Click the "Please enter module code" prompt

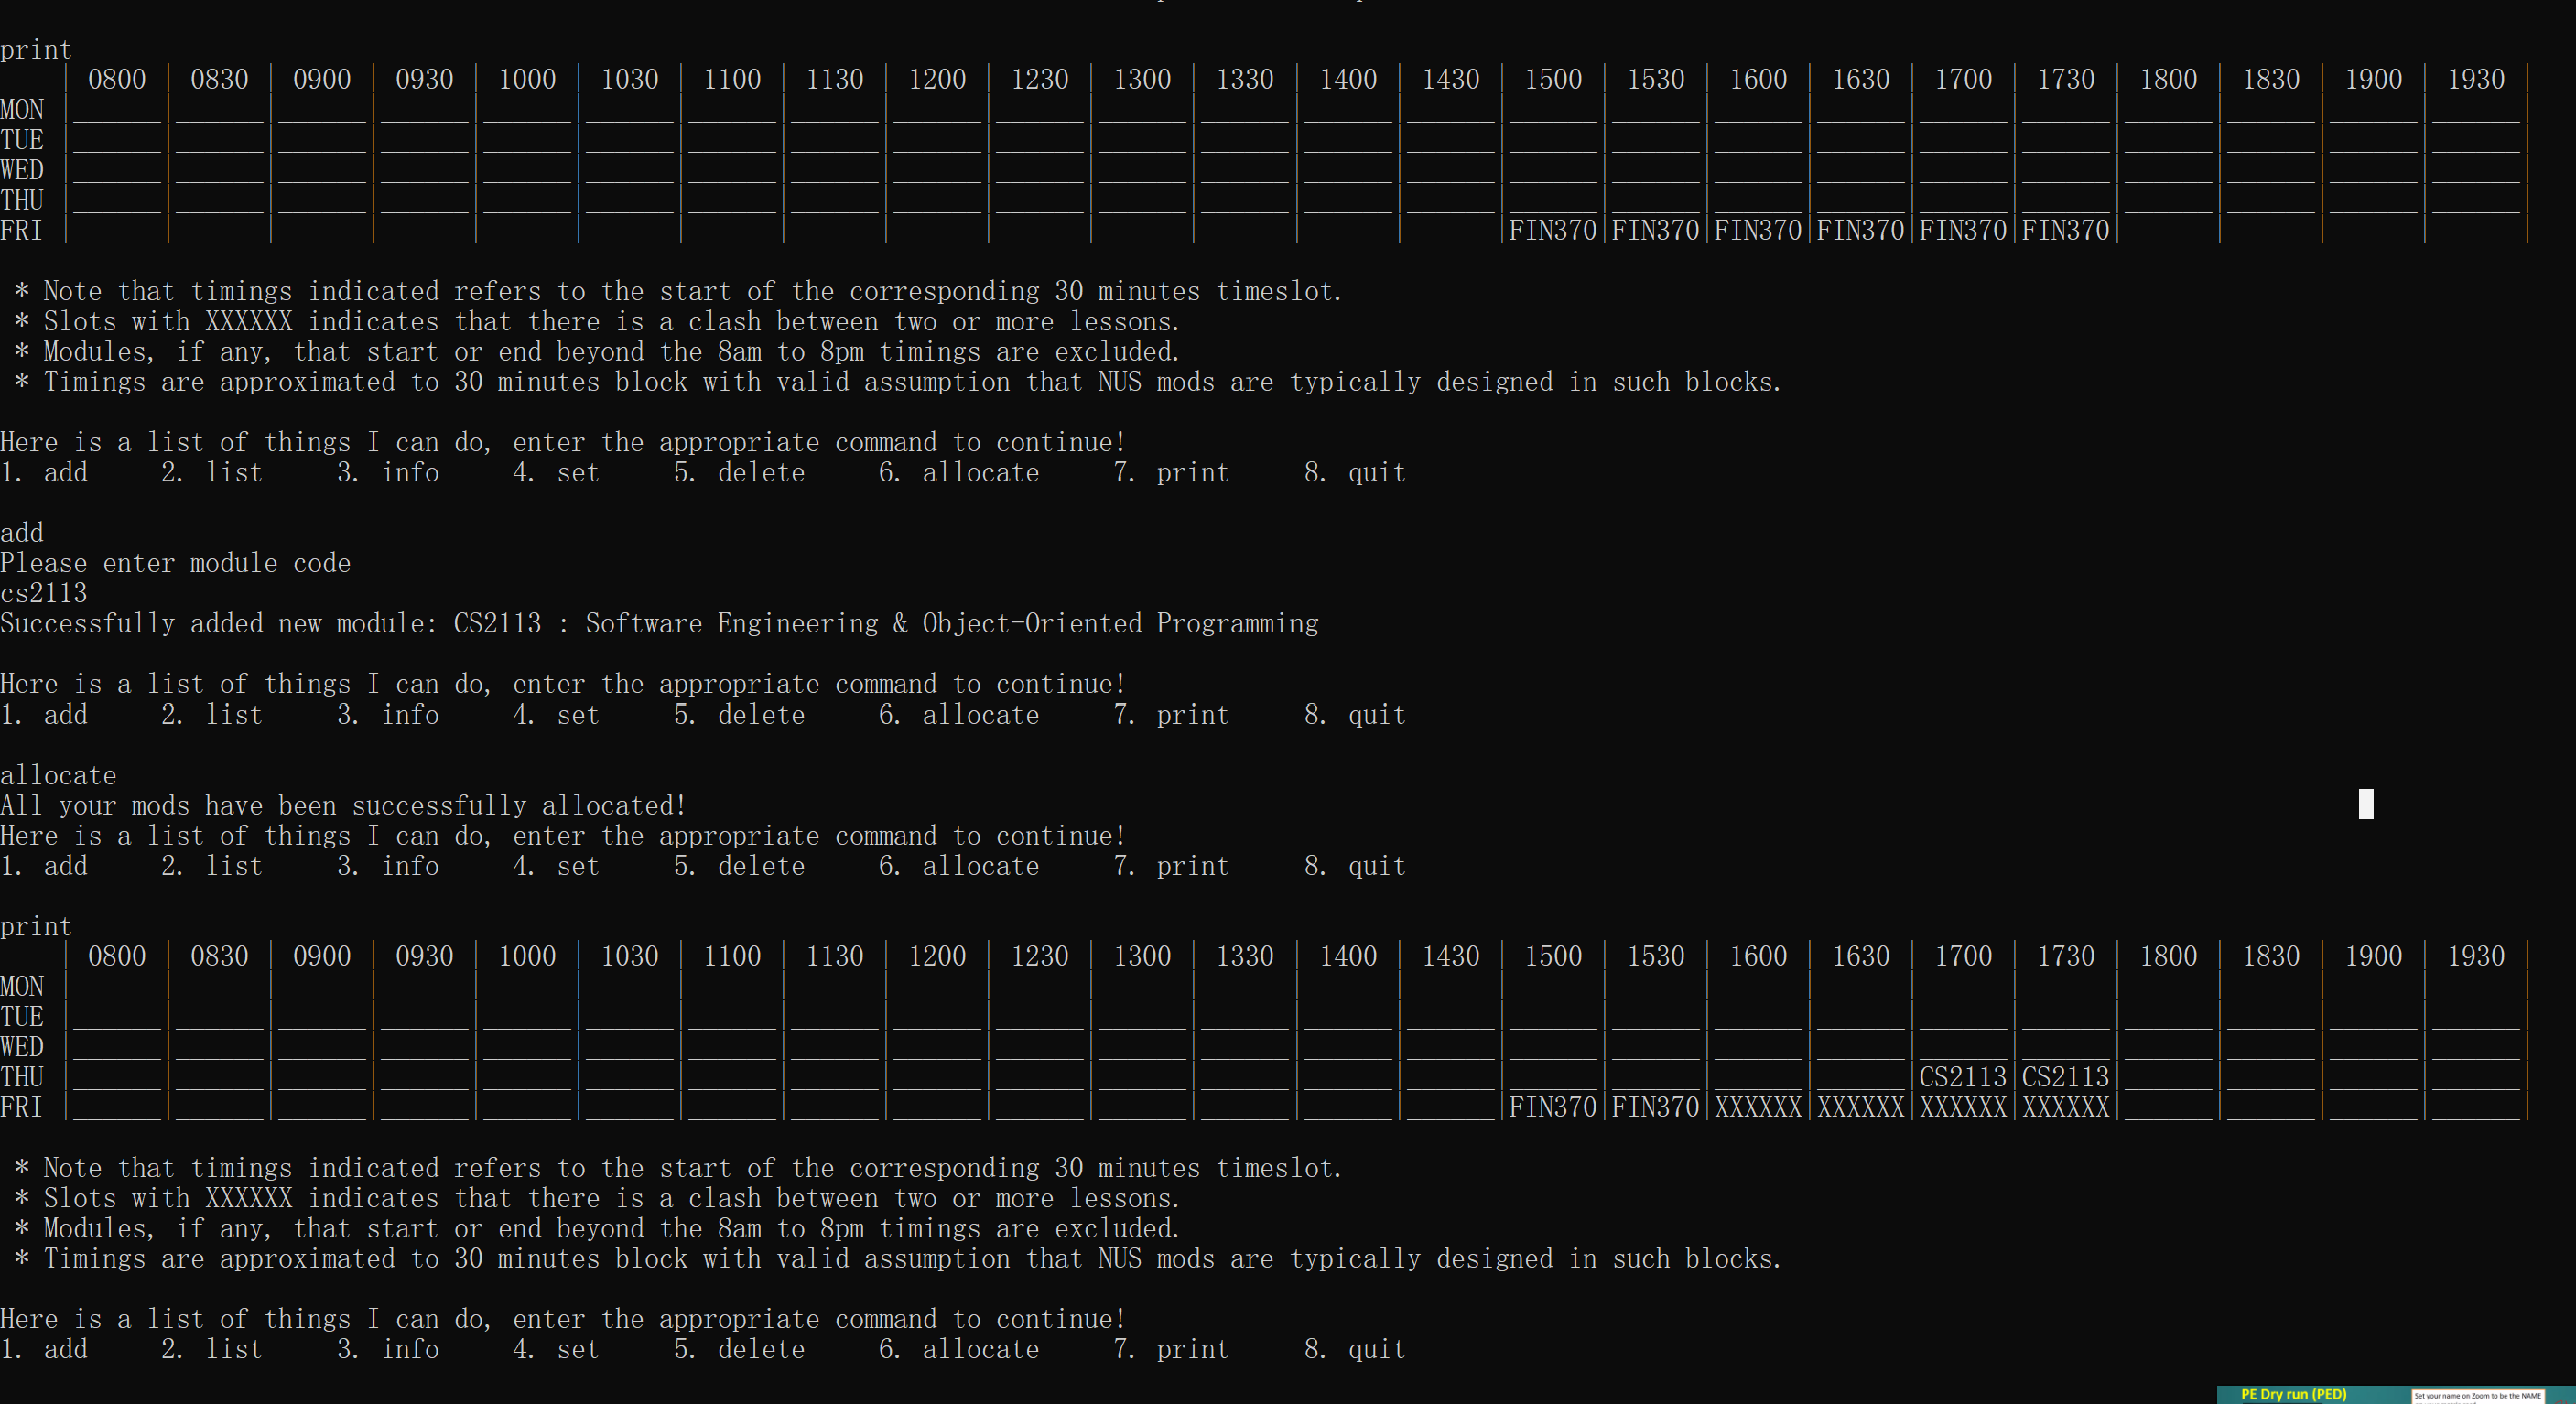pos(175,563)
